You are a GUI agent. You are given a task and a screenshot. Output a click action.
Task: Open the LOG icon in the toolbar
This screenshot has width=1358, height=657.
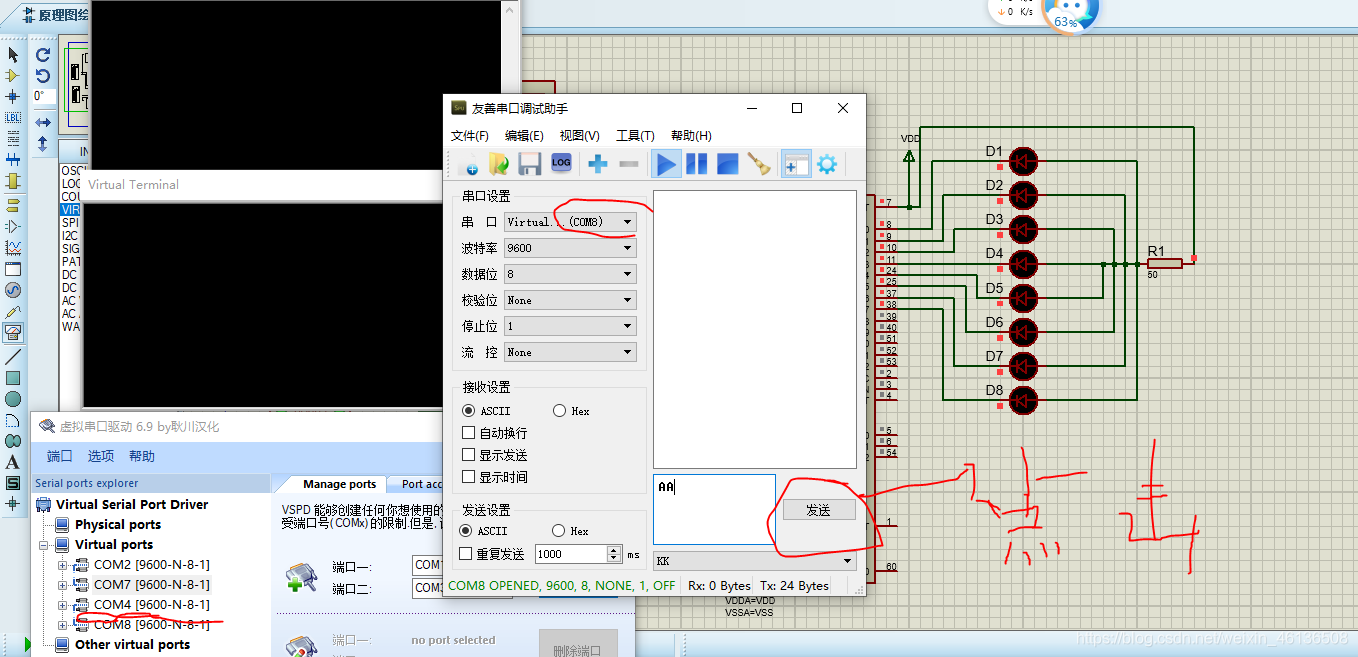pyautogui.click(x=561, y=163)
